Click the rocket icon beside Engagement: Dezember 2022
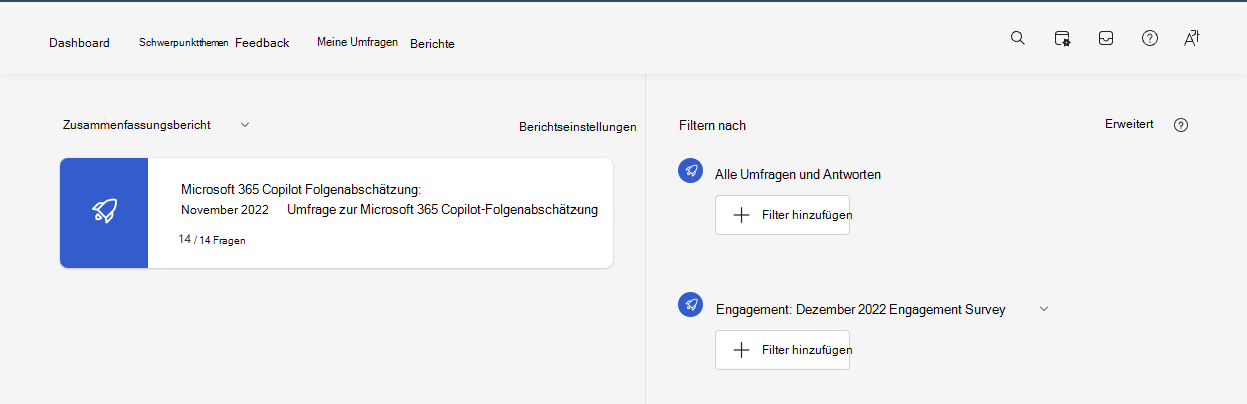1247x404 pixels. (x=690, y=305)
